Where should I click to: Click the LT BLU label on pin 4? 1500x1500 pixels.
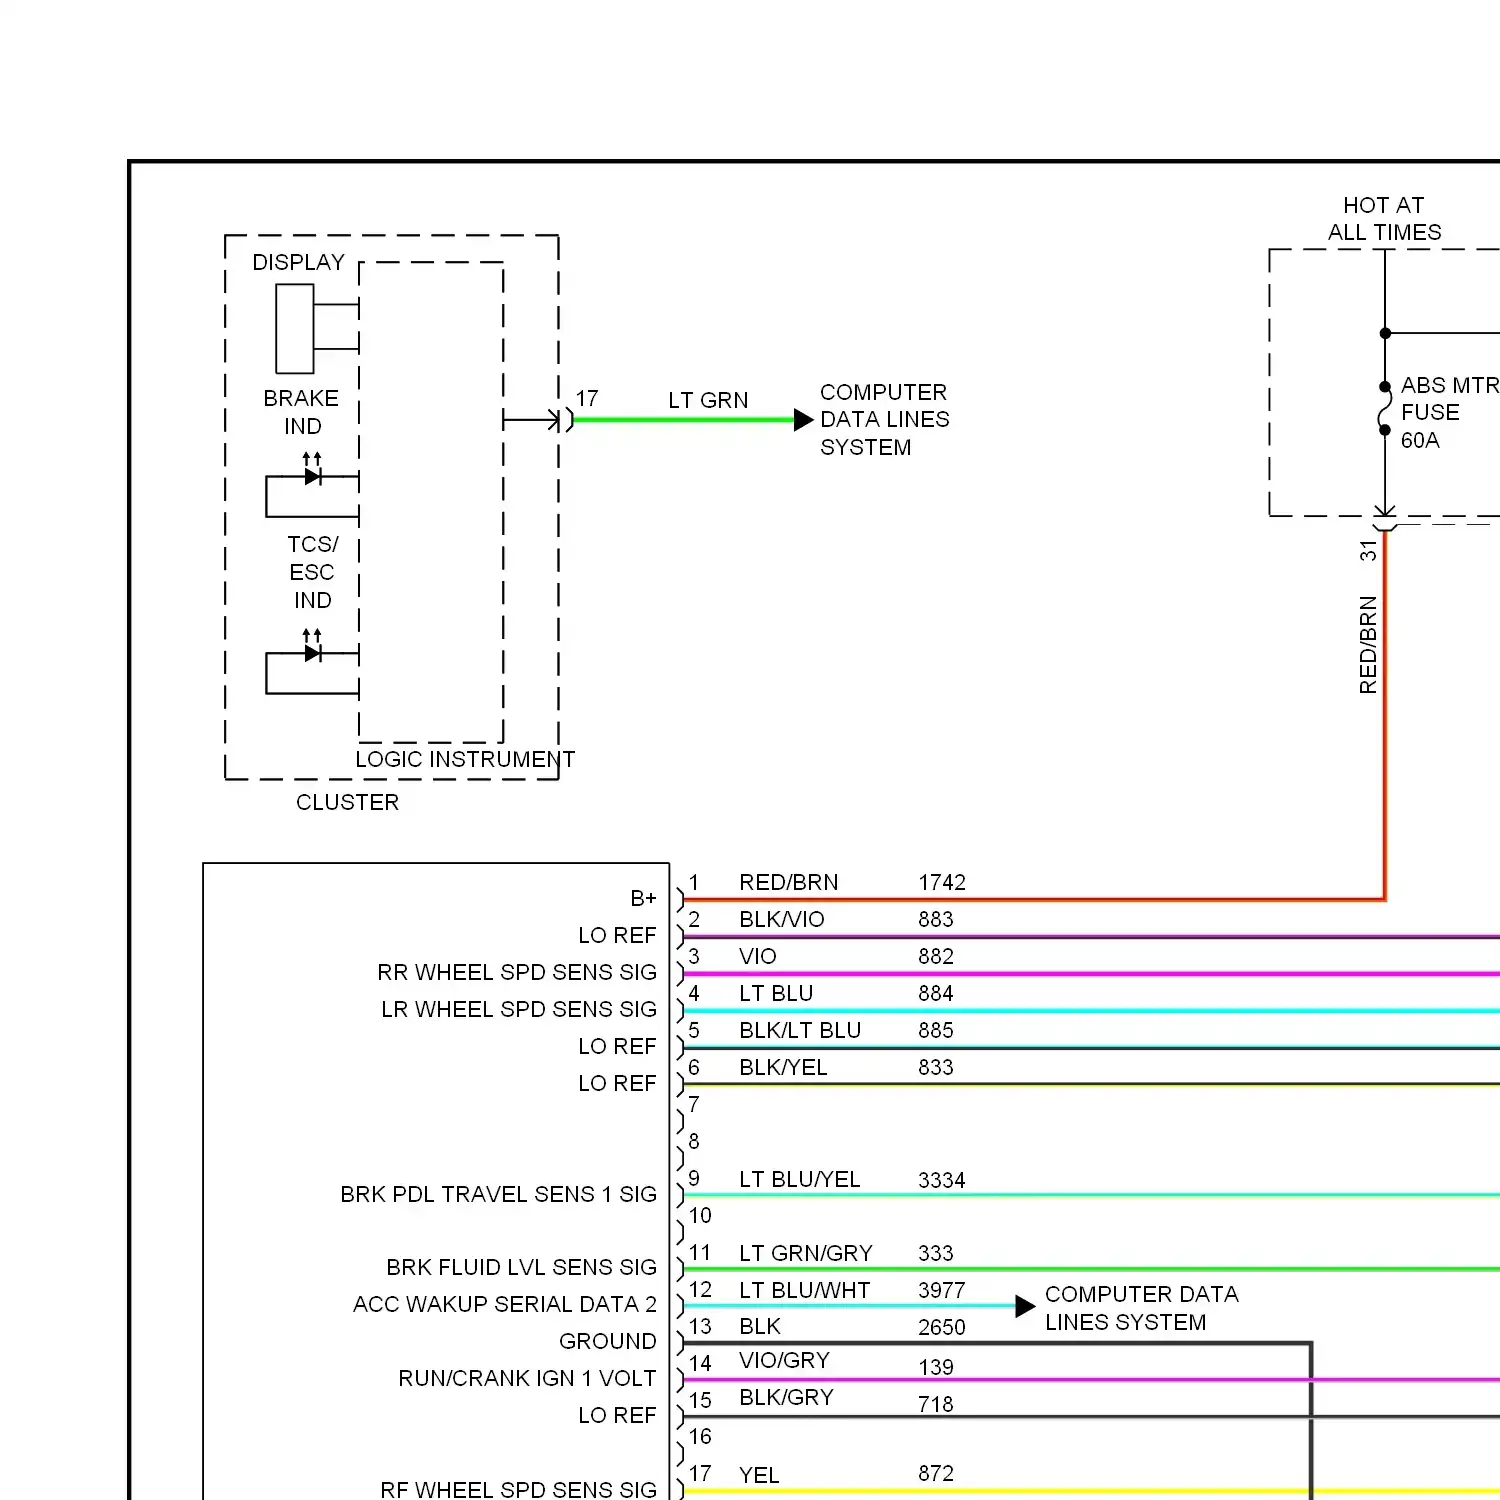[x=776, y=993]
